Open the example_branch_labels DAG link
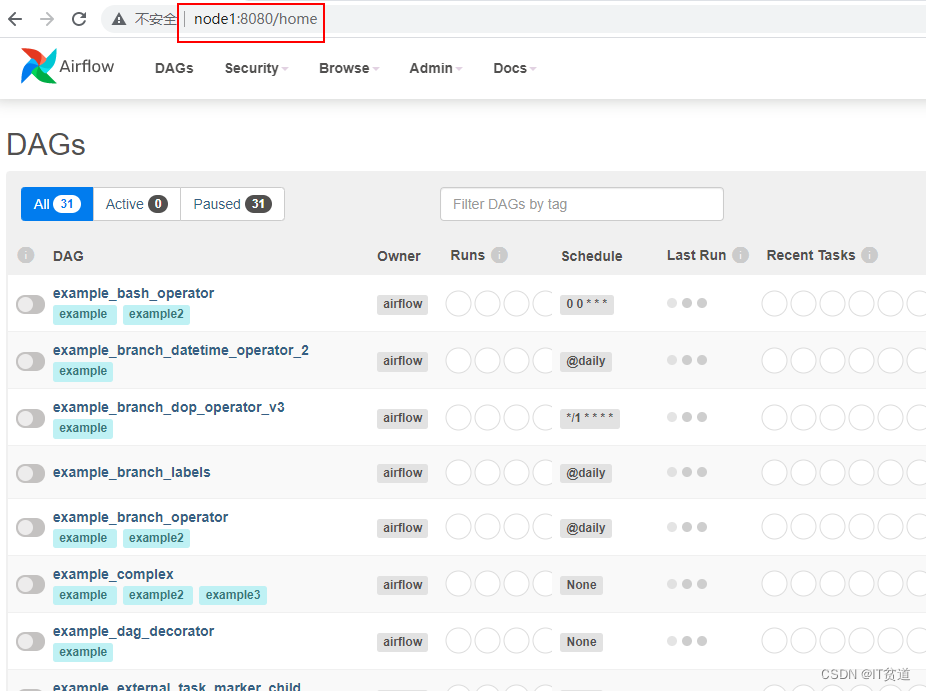This screenshot has width=926, height=691. click(132, 472)
